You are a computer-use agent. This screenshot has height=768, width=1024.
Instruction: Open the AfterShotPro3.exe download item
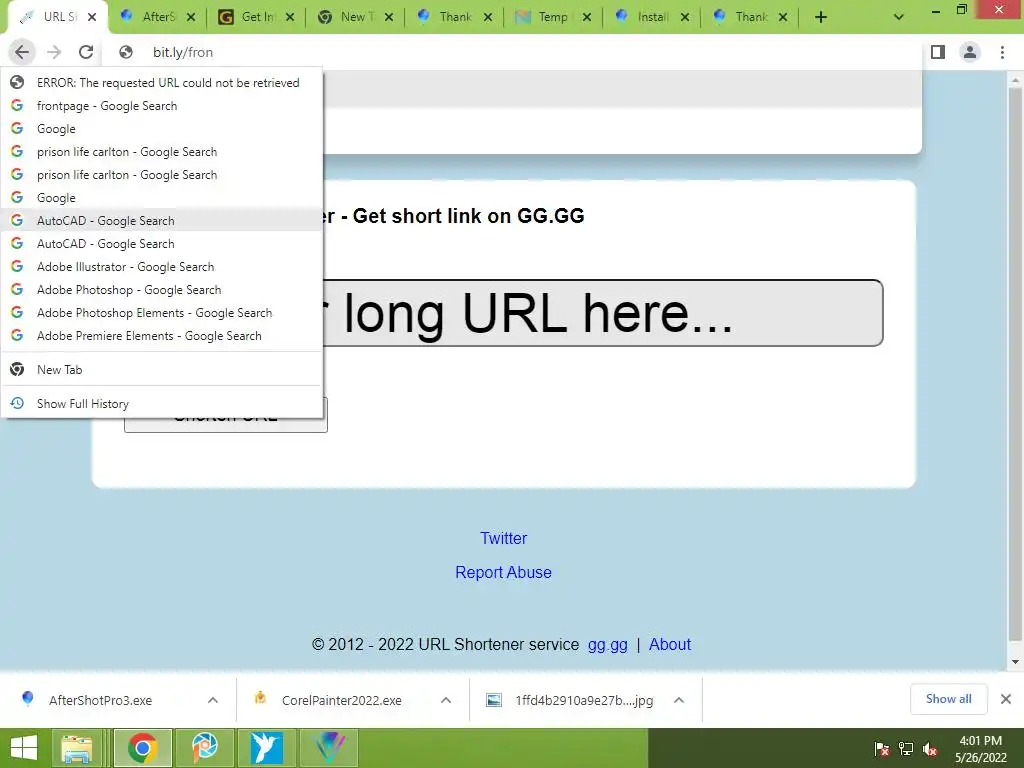(101, 700)
